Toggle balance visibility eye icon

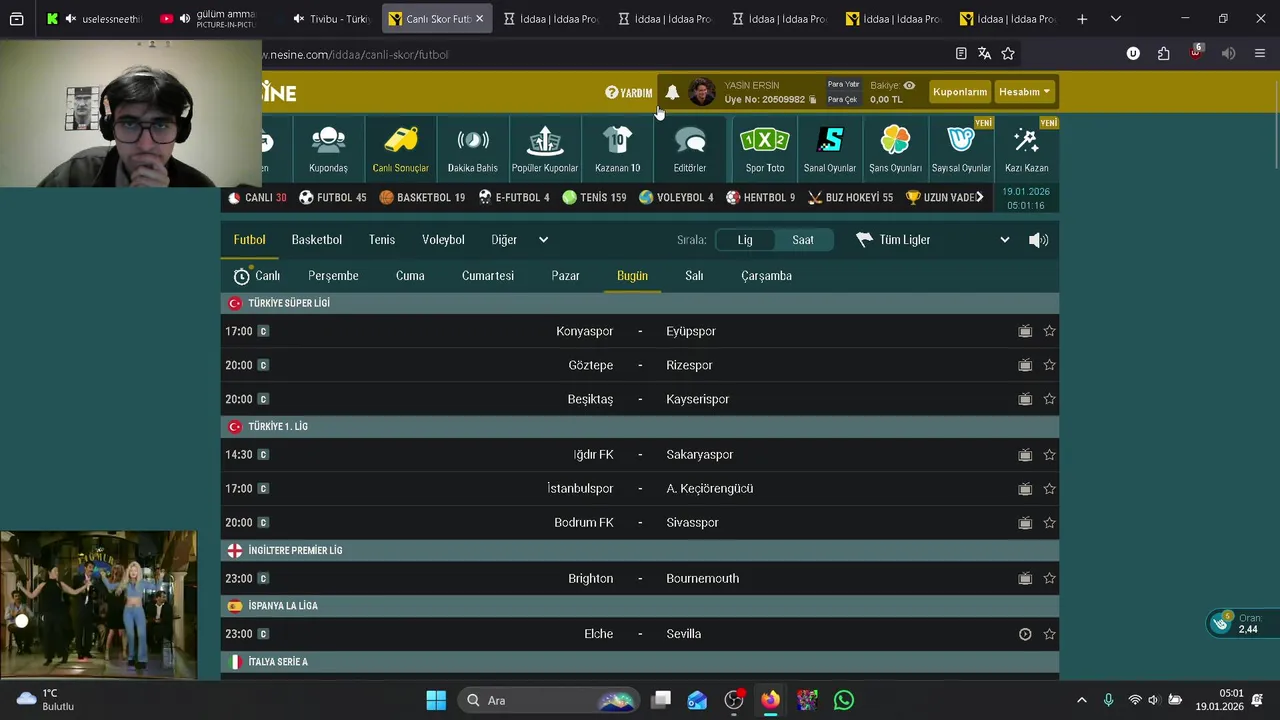909,86
